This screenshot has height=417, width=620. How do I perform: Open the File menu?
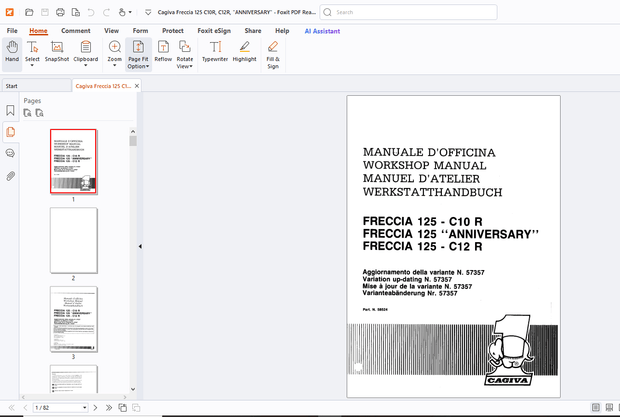[x=12, y=31]
